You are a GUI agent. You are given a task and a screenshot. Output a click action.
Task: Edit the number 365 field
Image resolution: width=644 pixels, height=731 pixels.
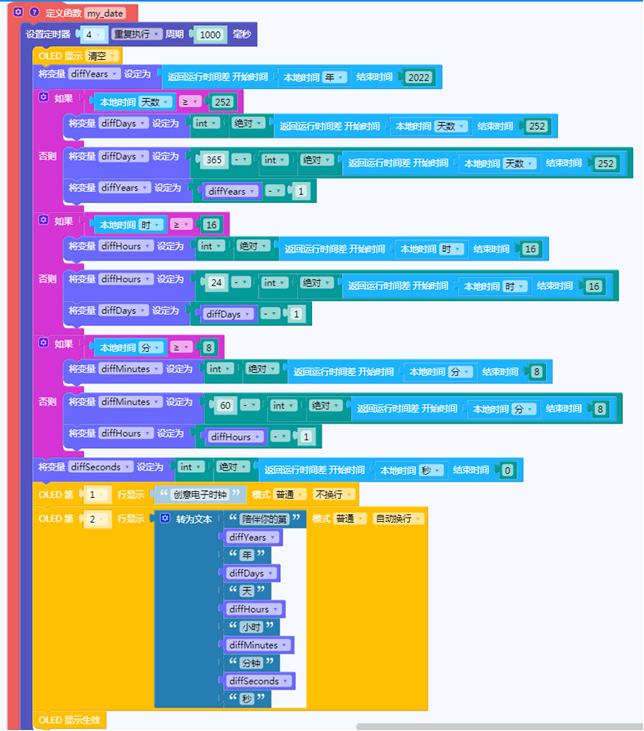[214, 160]
